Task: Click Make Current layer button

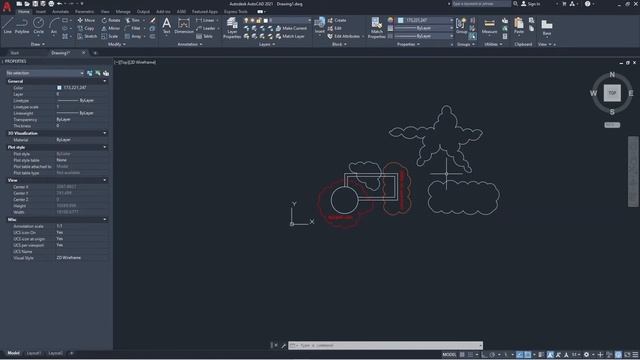Action: (x=291, y=28)
